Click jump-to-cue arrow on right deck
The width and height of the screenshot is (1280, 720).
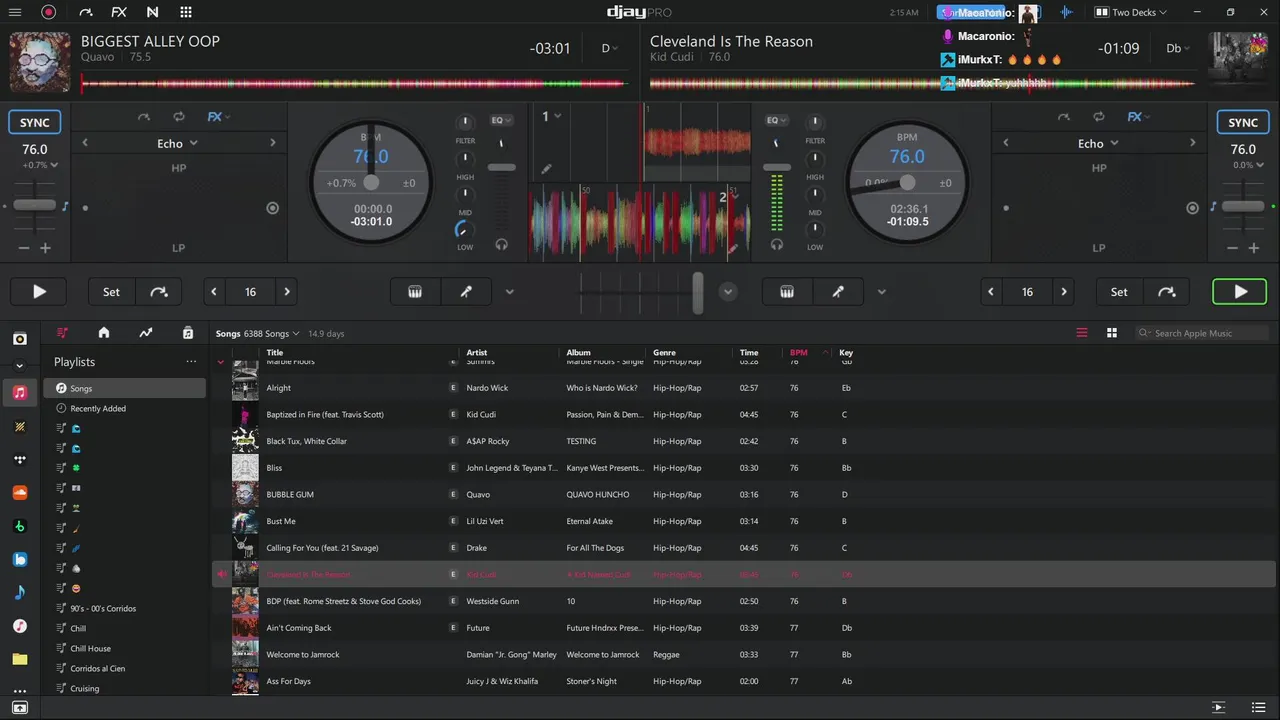point(1167,292)
